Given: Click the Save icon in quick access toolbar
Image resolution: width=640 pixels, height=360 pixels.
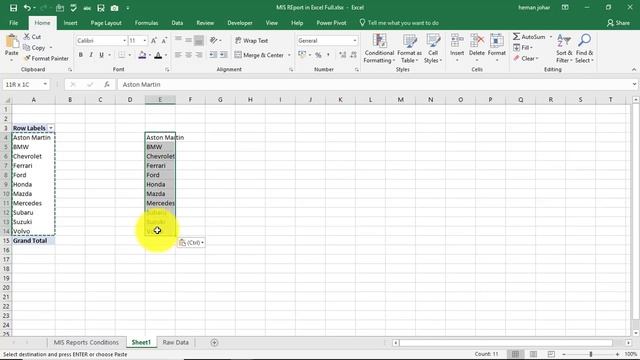Looking at the screenshot, I should coord(13,8).
